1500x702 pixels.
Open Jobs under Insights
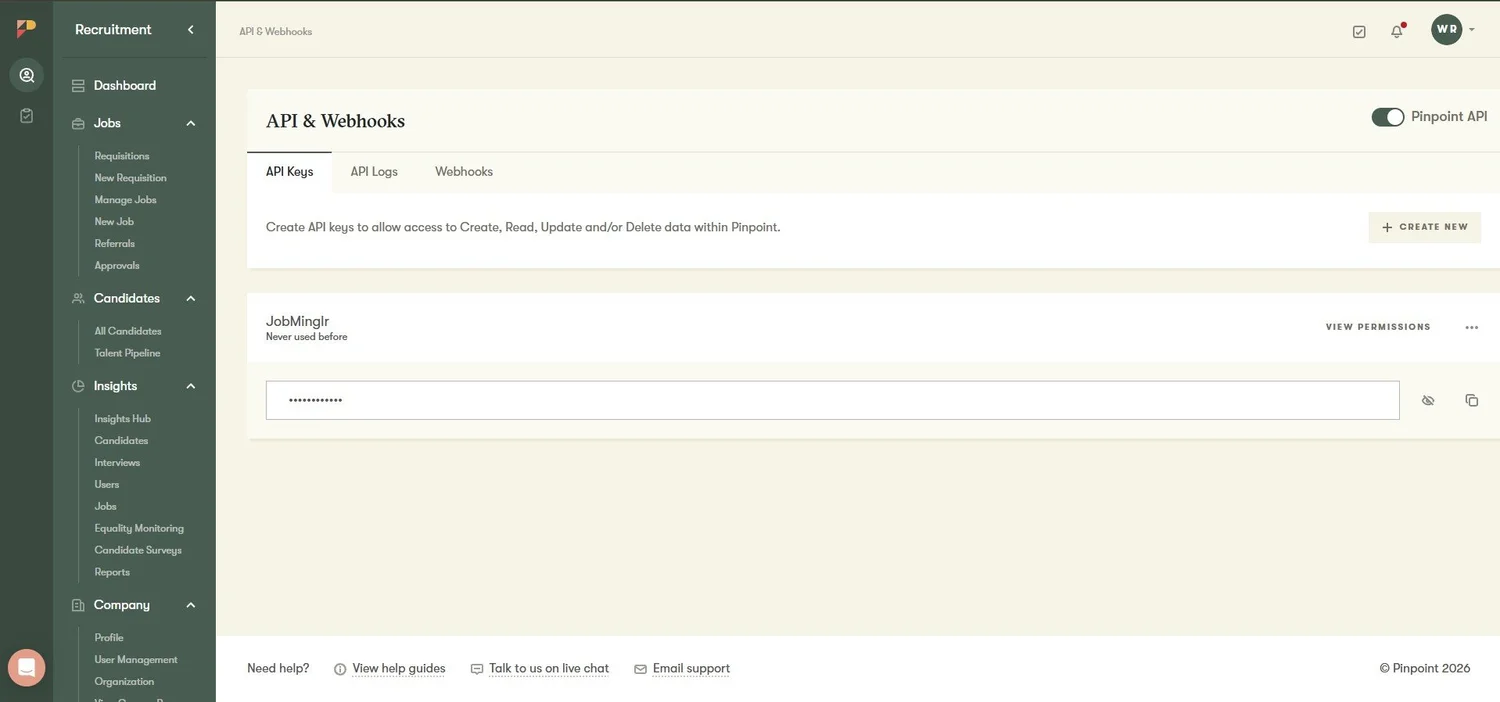(x=106, y=507)
